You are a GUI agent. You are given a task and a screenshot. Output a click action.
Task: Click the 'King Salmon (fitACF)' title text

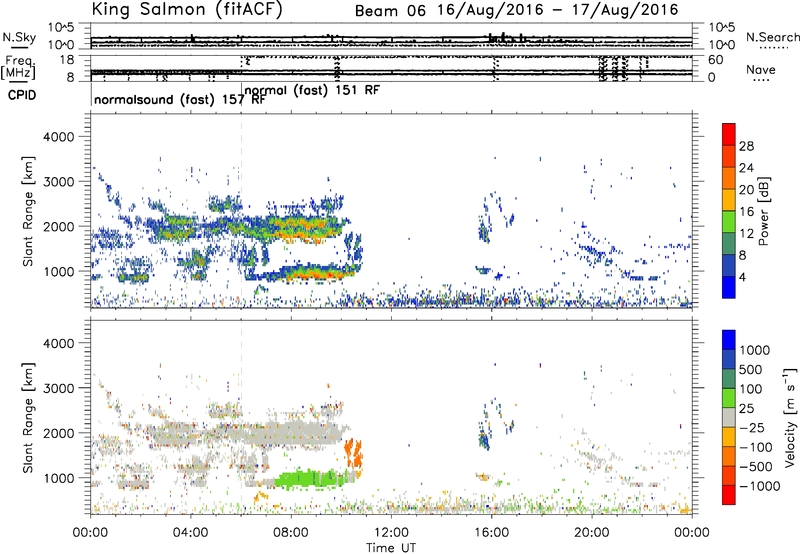tap(187, 10)
